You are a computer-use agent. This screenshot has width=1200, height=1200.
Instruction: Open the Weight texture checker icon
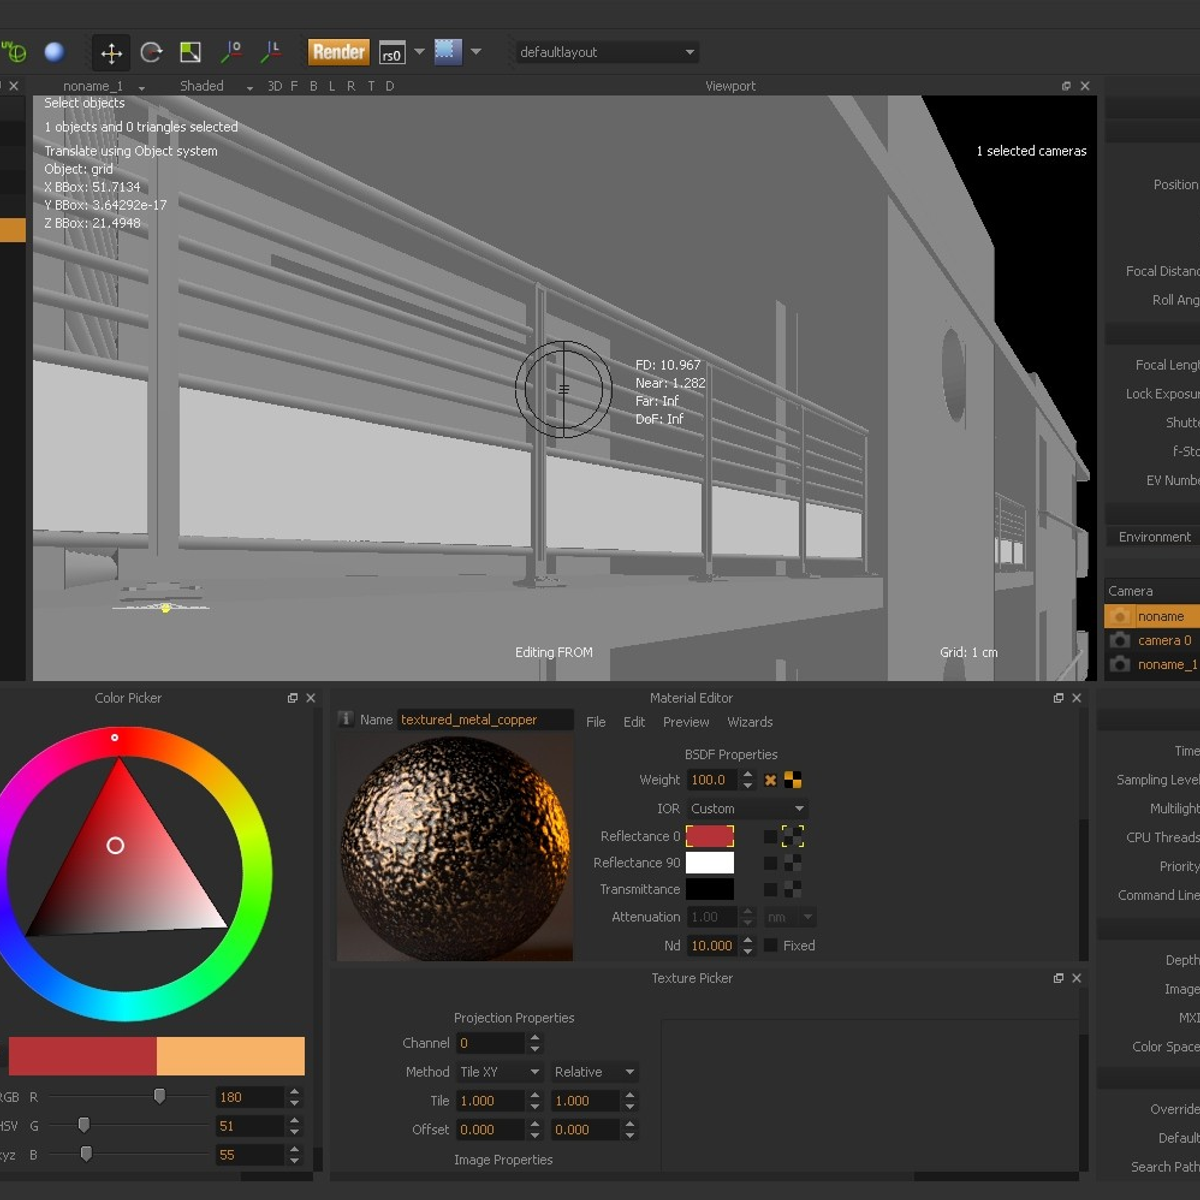tap(793, 780)
